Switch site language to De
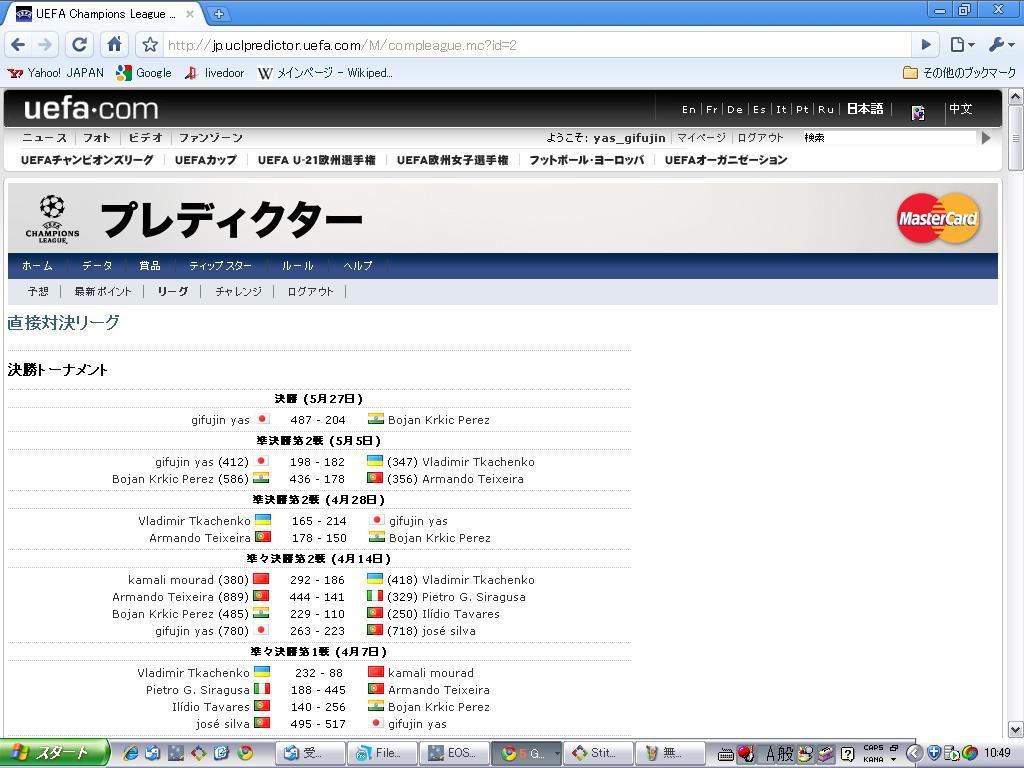This screenshot has height=768, width=1024. pyautogui.click(x=735, y=110)
